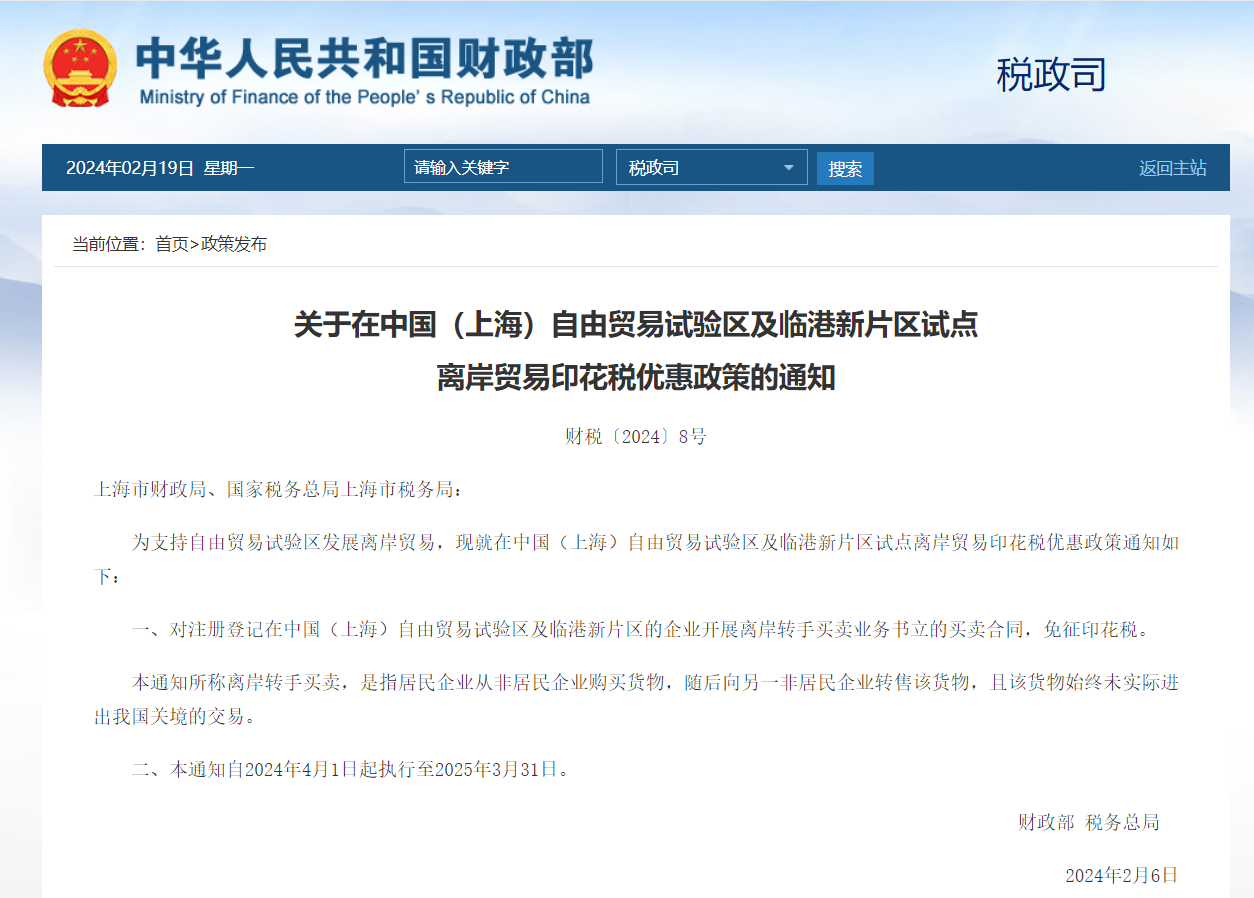Screen dimensions: 1254x898
Task: Click the national emblem logo
Action: coord(79,68)
